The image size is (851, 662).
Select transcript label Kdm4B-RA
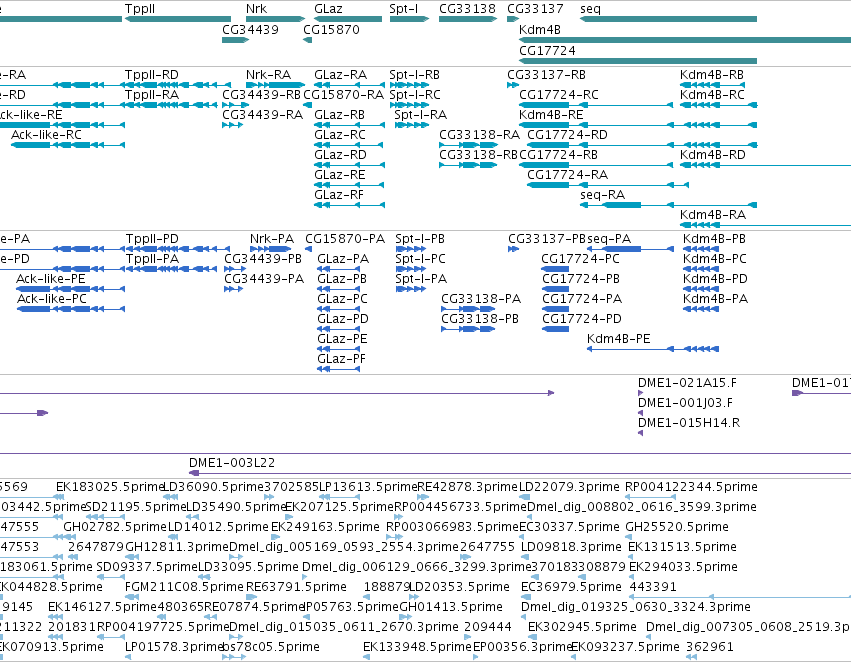click(x=713, y=215)
